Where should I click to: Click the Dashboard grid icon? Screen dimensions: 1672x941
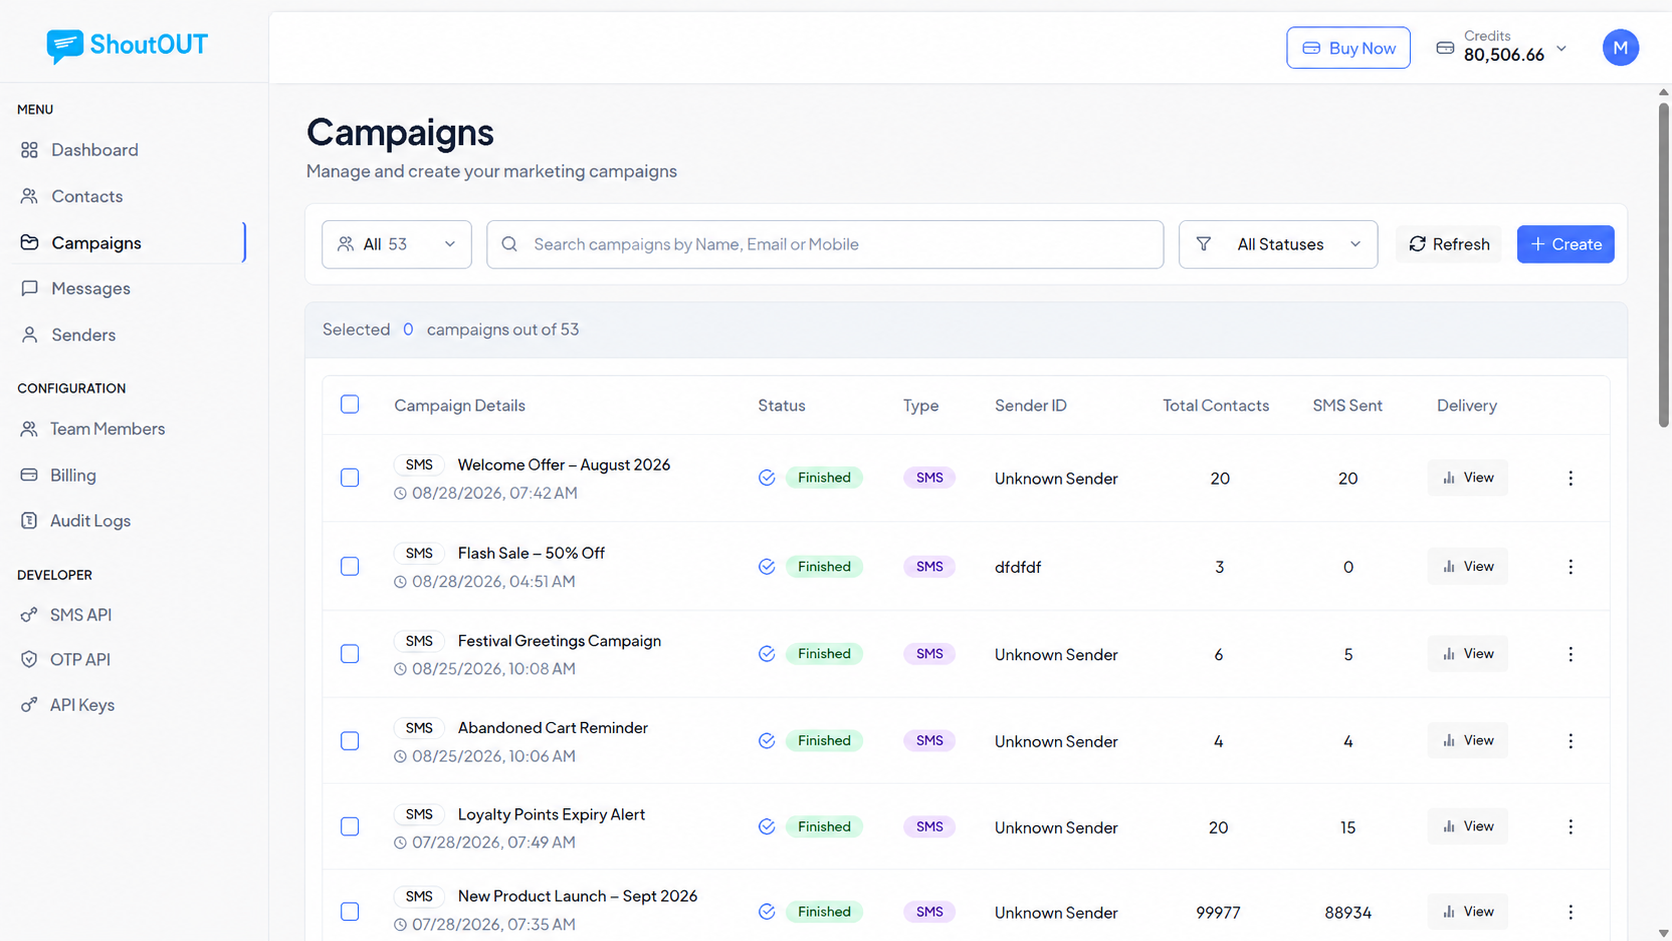29,150
